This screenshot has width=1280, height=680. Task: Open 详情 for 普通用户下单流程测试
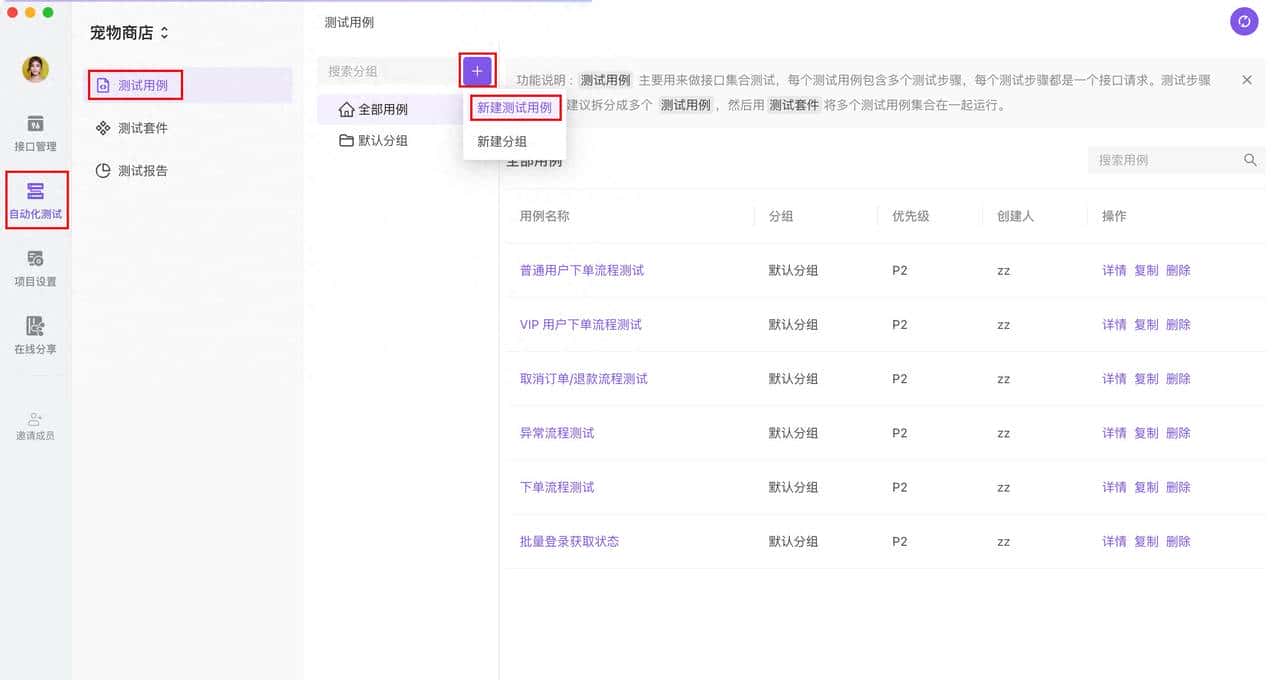pyautogui.click(x=1114, y=270)
